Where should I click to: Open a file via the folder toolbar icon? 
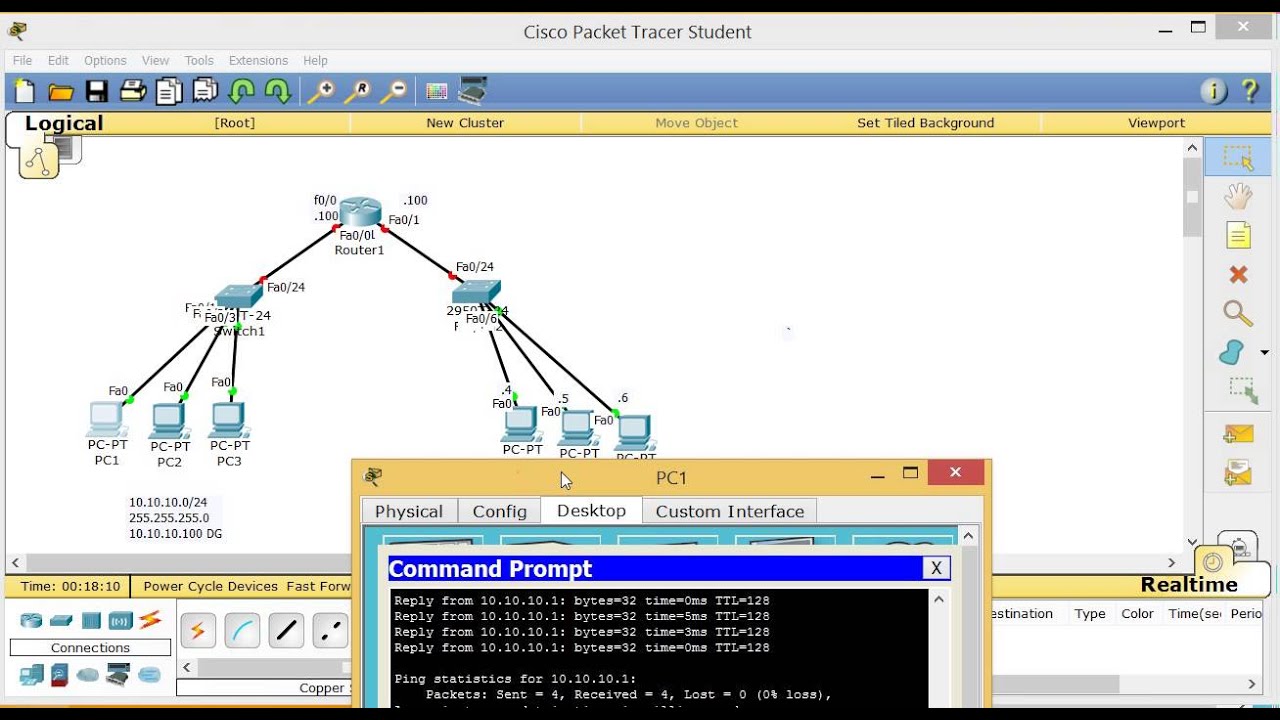point(61,92)
